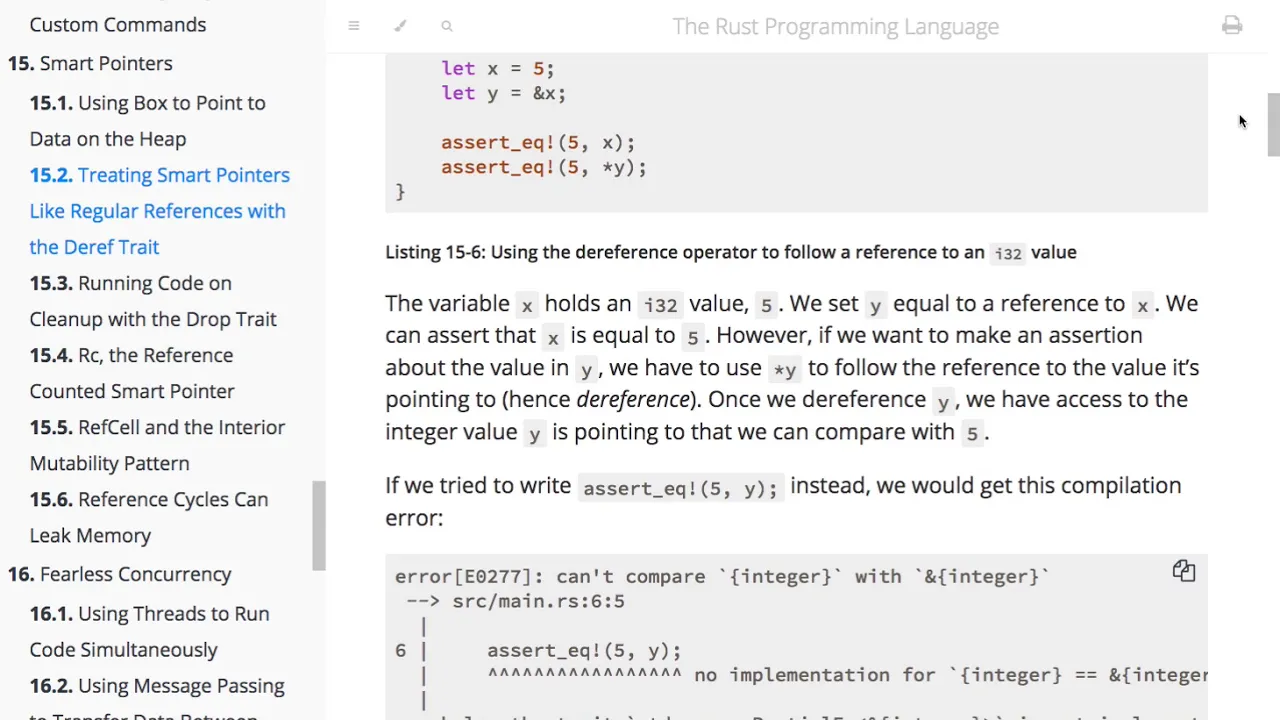Open 15.6 Reference Cycles section
Screen dimensions: 1280x720
[x=149, y=517]
